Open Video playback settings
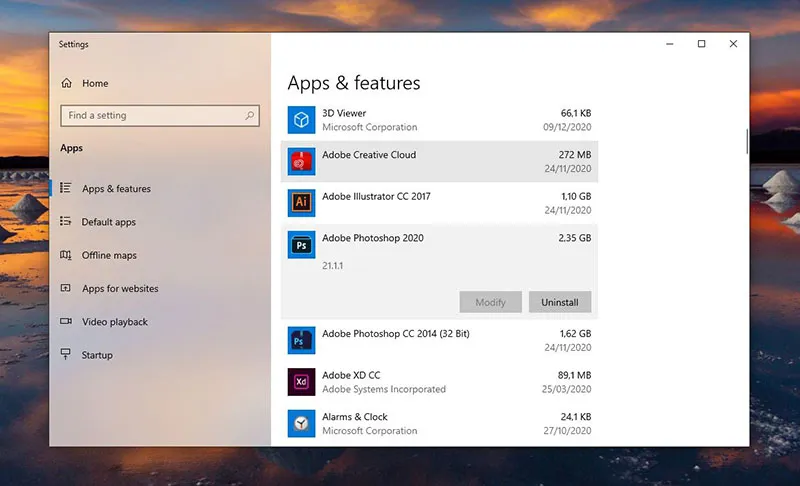 114,322
